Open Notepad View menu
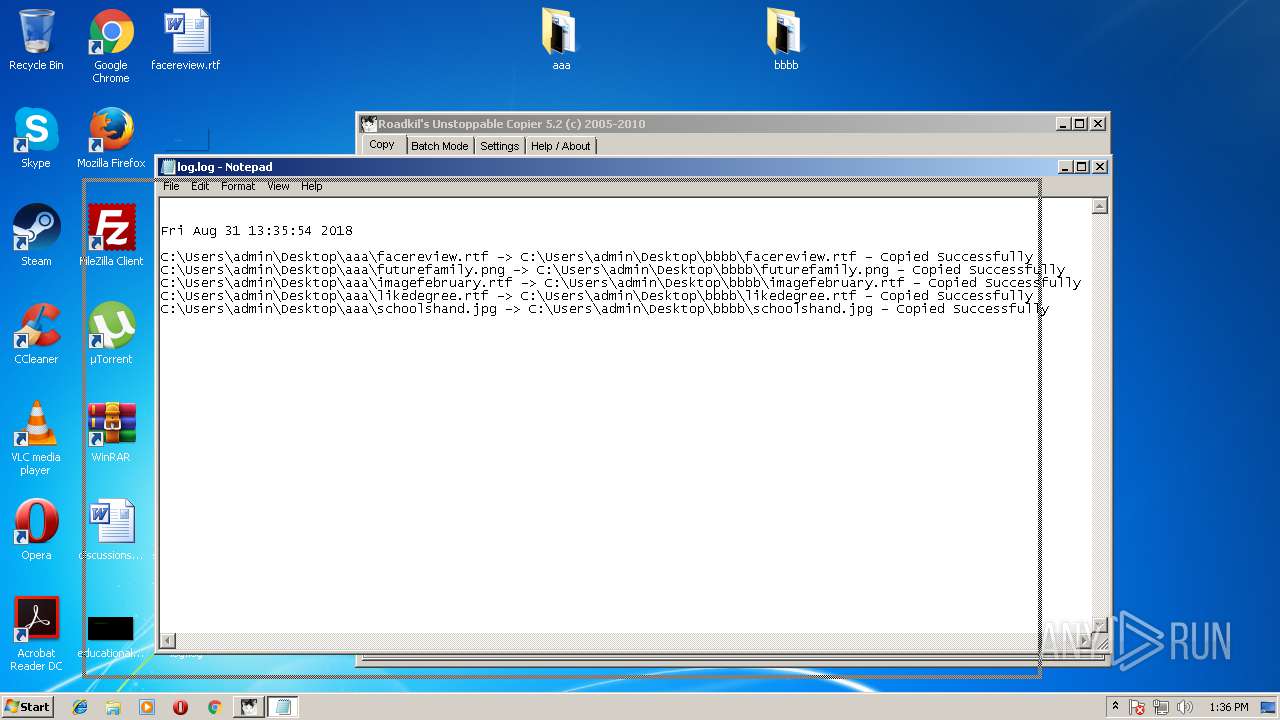 (278, 186)
